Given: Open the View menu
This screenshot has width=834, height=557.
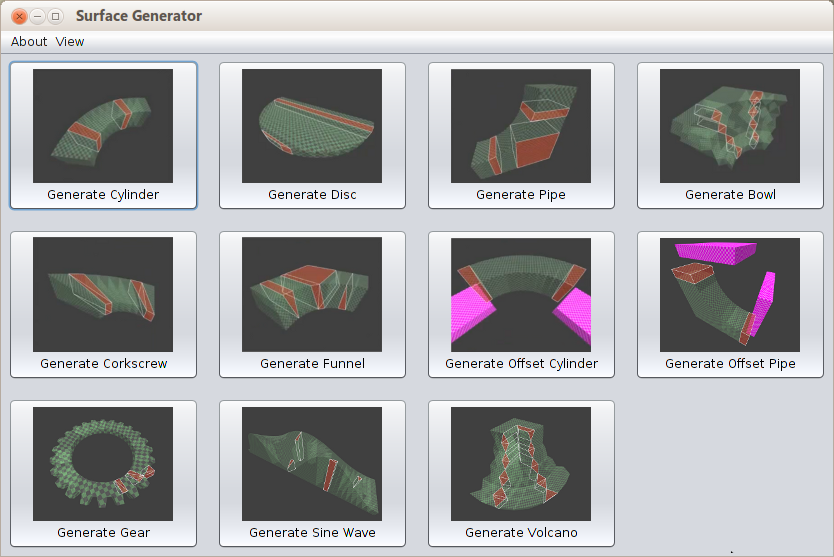Looking at the screenshot, I should tap(70, 42).
